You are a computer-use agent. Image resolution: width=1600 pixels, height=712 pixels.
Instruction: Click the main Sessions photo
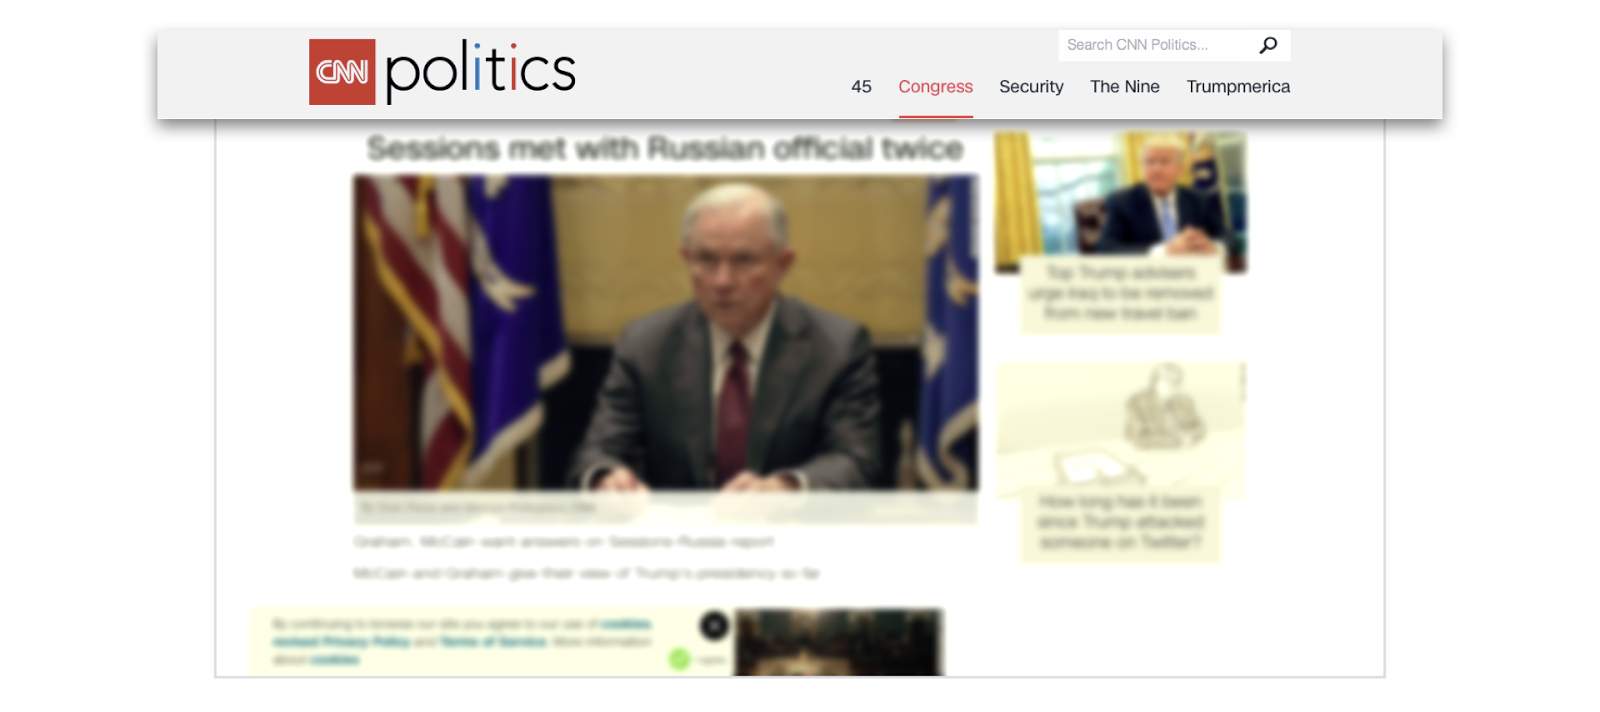(665, 333)
